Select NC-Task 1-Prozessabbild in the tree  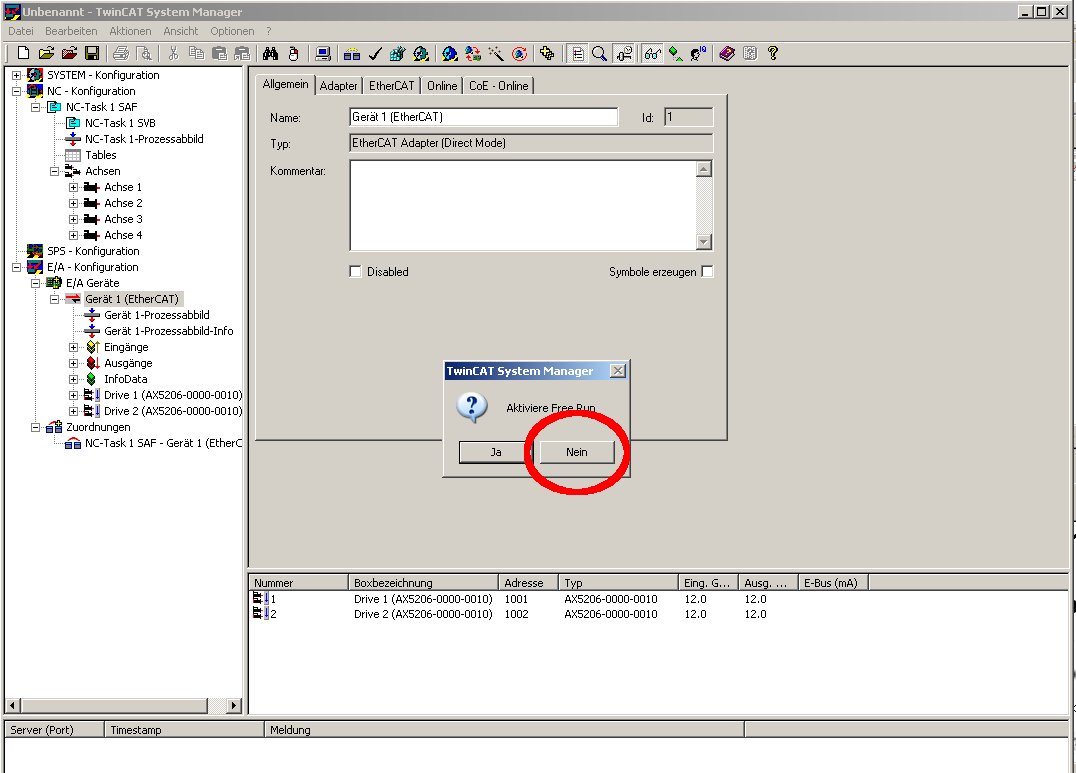pyautogui.click(x=144, y=139)
